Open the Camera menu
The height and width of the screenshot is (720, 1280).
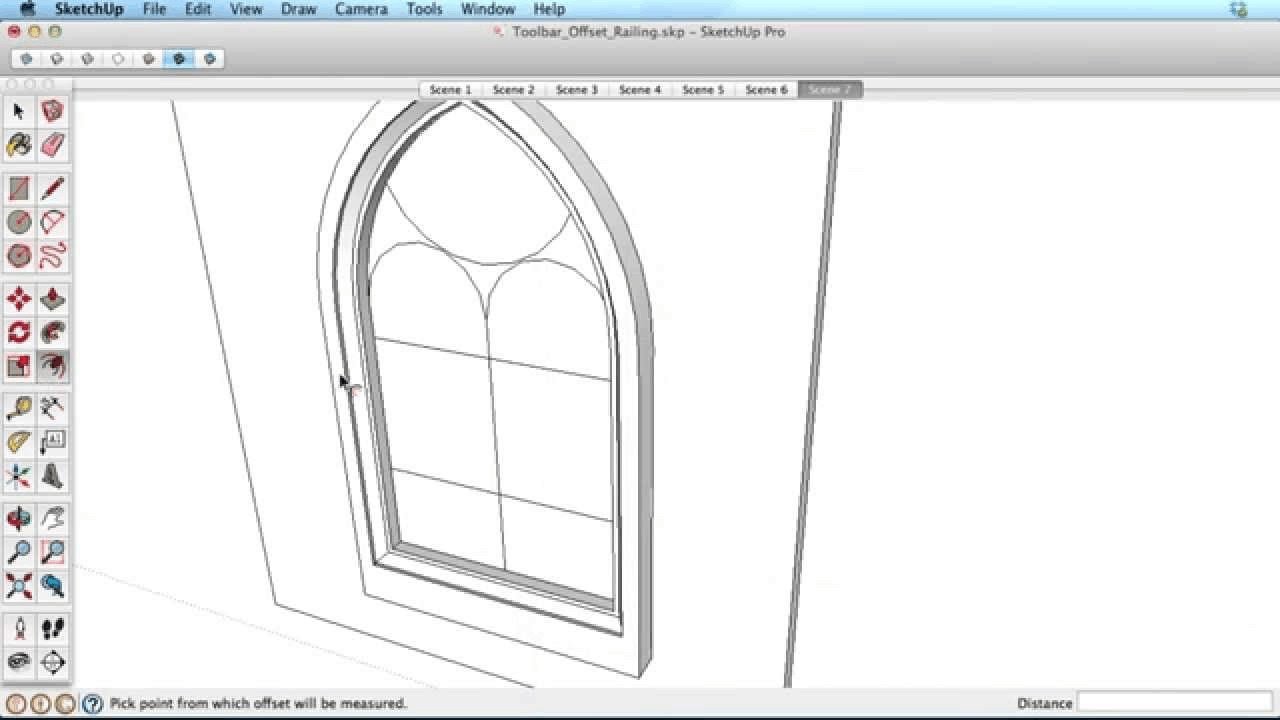361,9
